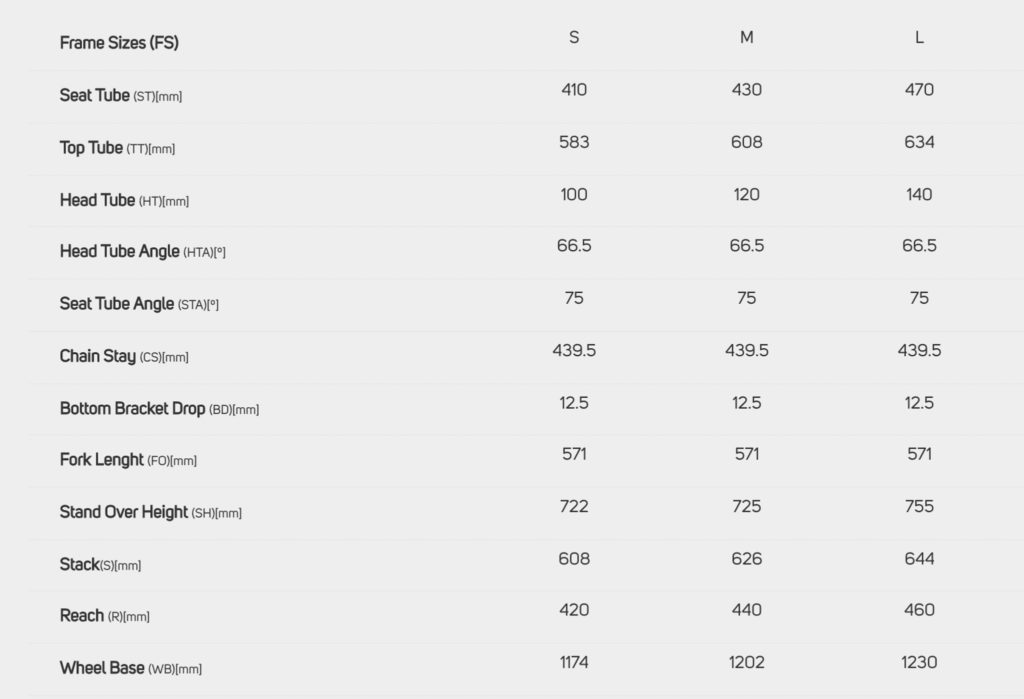1024x699 pixels.
Task: Click the S frame size column header
Action: tap(574, 38)
